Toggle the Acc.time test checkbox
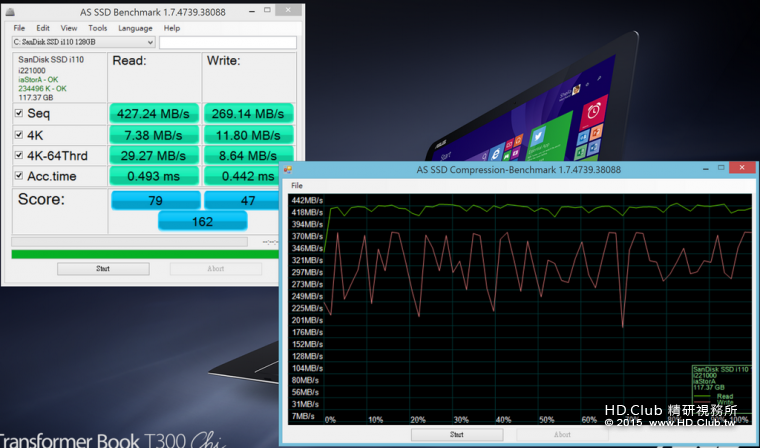This screenshot has height=448, width=760. coord(19,176)
